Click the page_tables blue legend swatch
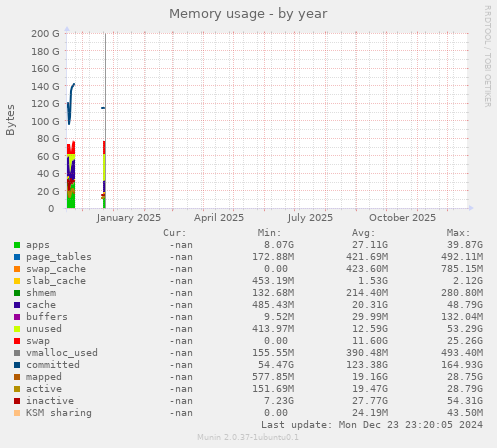Image resolution: width=497 pixels, height=448 pixels. click(x=17, y=257)
